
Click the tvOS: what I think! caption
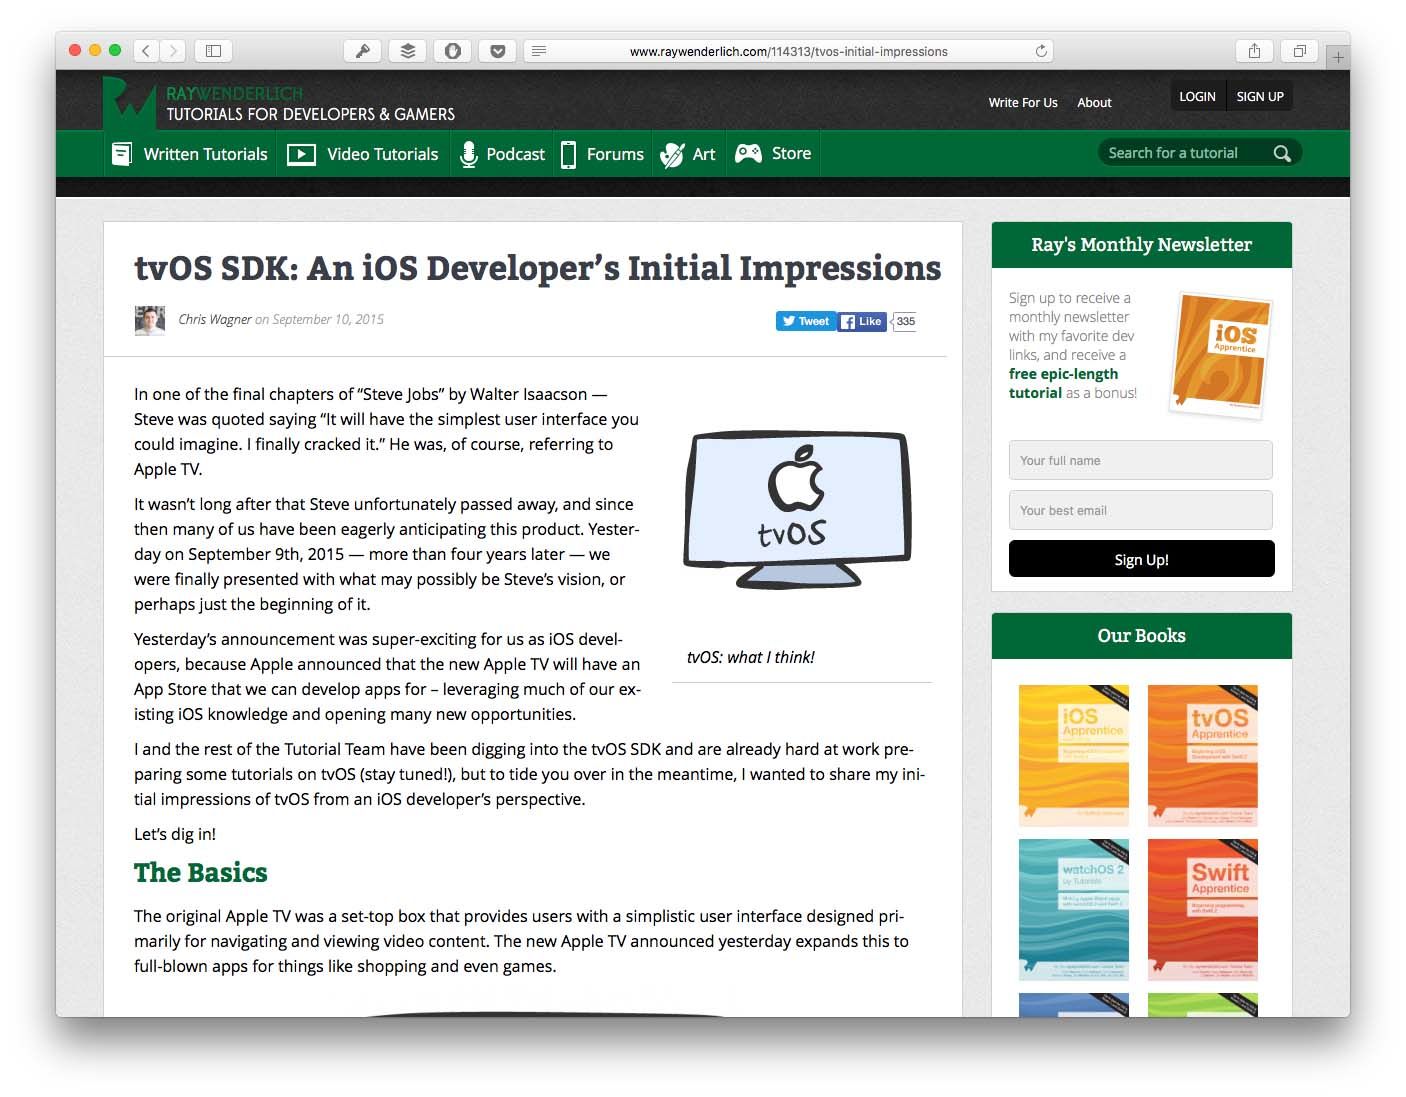[x=751, y=657]
